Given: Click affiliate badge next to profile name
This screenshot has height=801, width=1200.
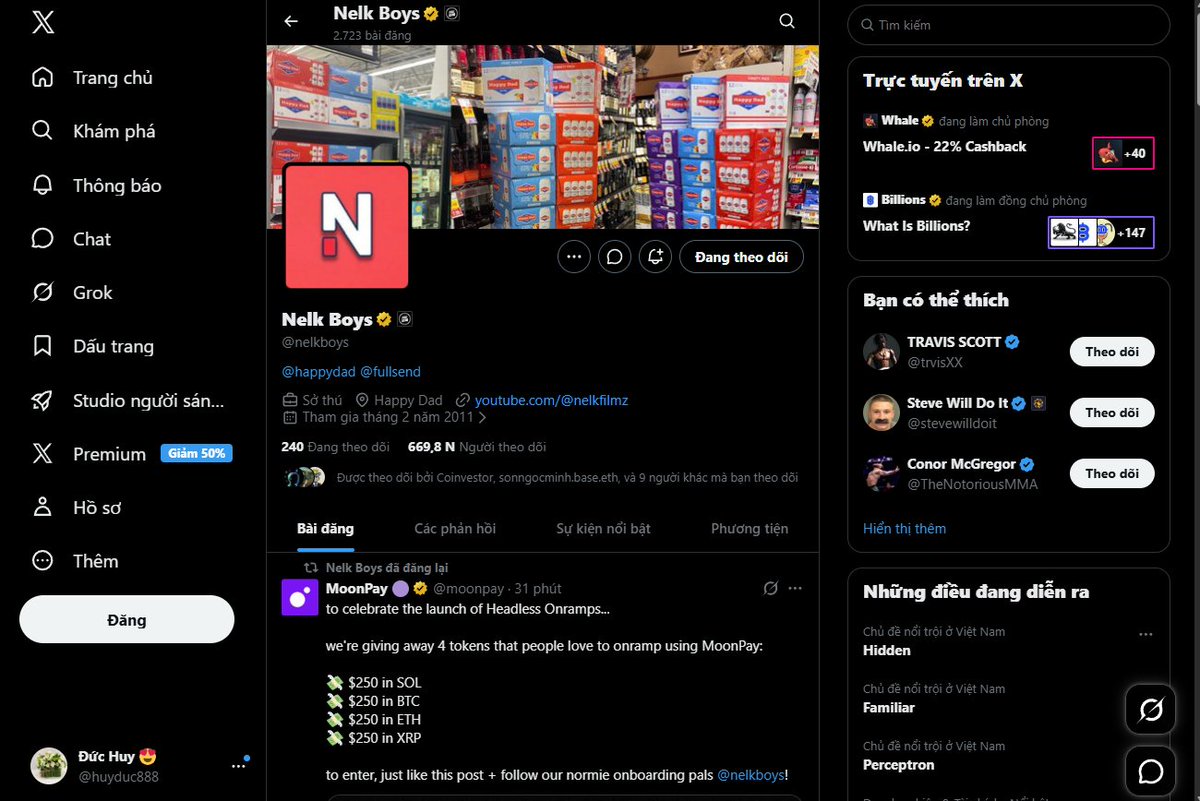Looking at the screenshot, I should (405, 319).
